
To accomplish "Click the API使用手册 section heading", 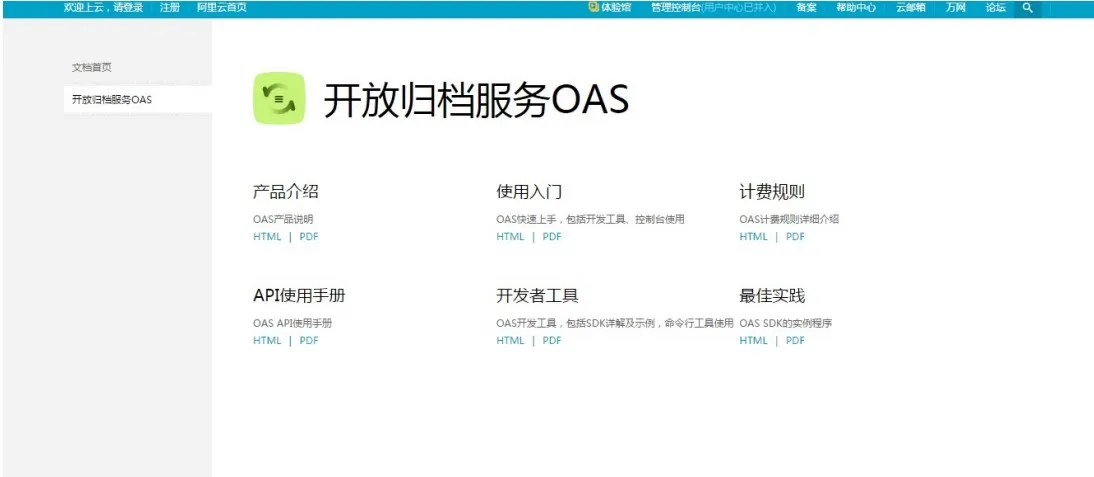I will pos(299,296).
